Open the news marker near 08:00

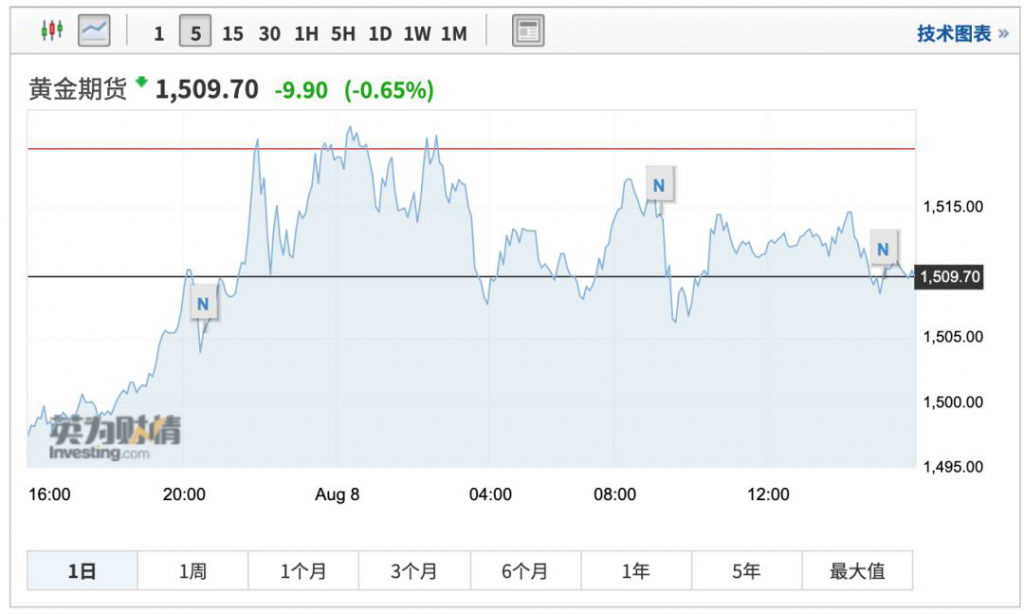click(658, 185)
